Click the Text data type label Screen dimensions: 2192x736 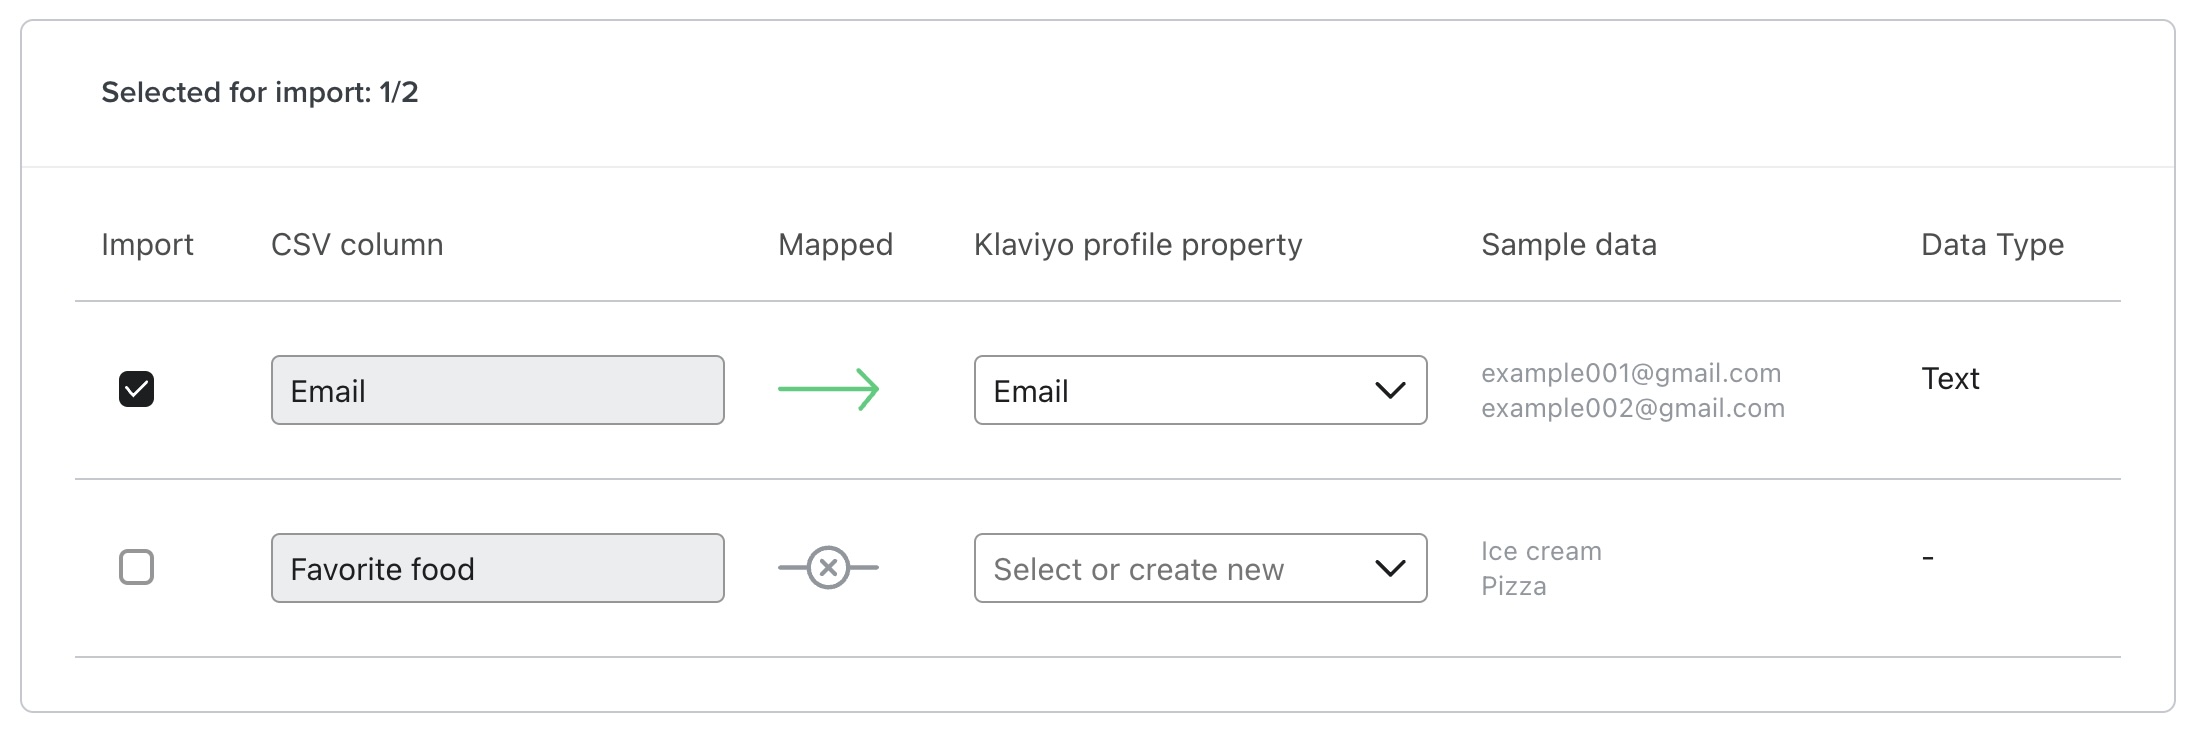coord(1950,379)
